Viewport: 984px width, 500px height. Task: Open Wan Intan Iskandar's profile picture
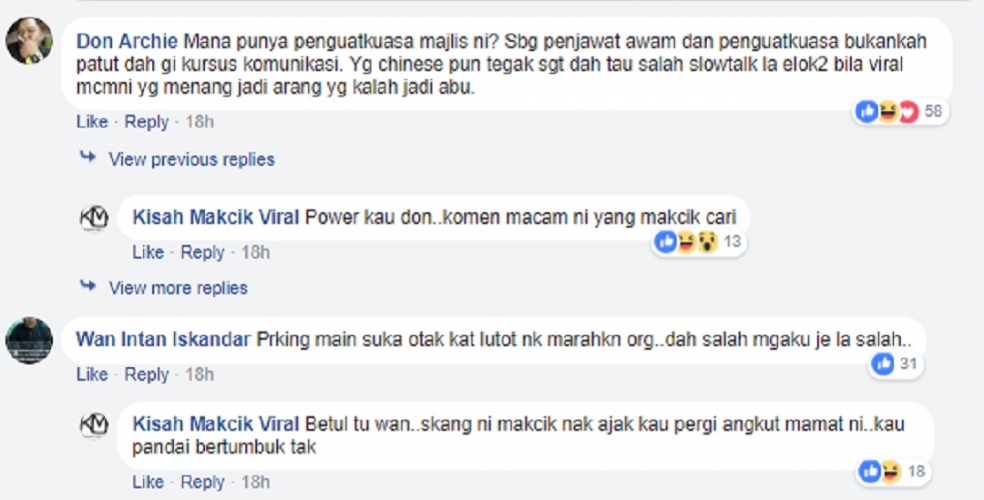(x=29, y=341)
